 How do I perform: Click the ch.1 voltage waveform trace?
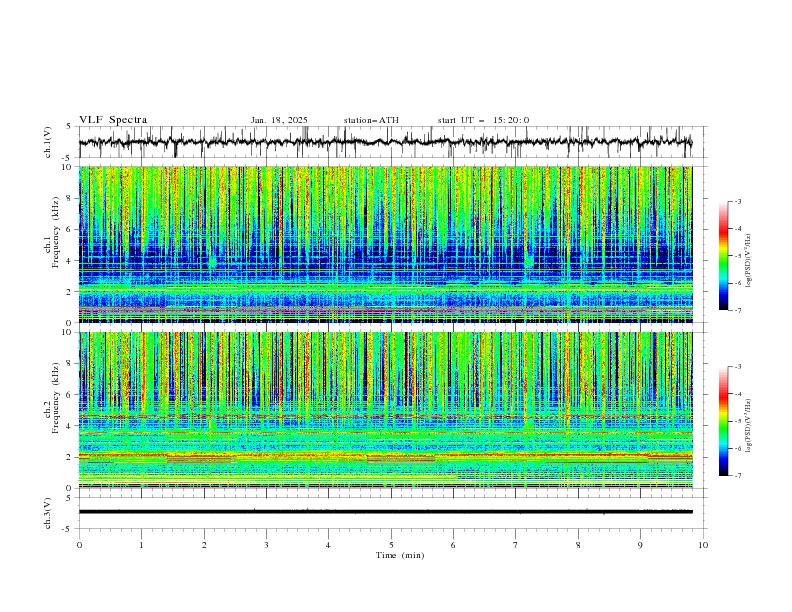[x=385, y=142]
